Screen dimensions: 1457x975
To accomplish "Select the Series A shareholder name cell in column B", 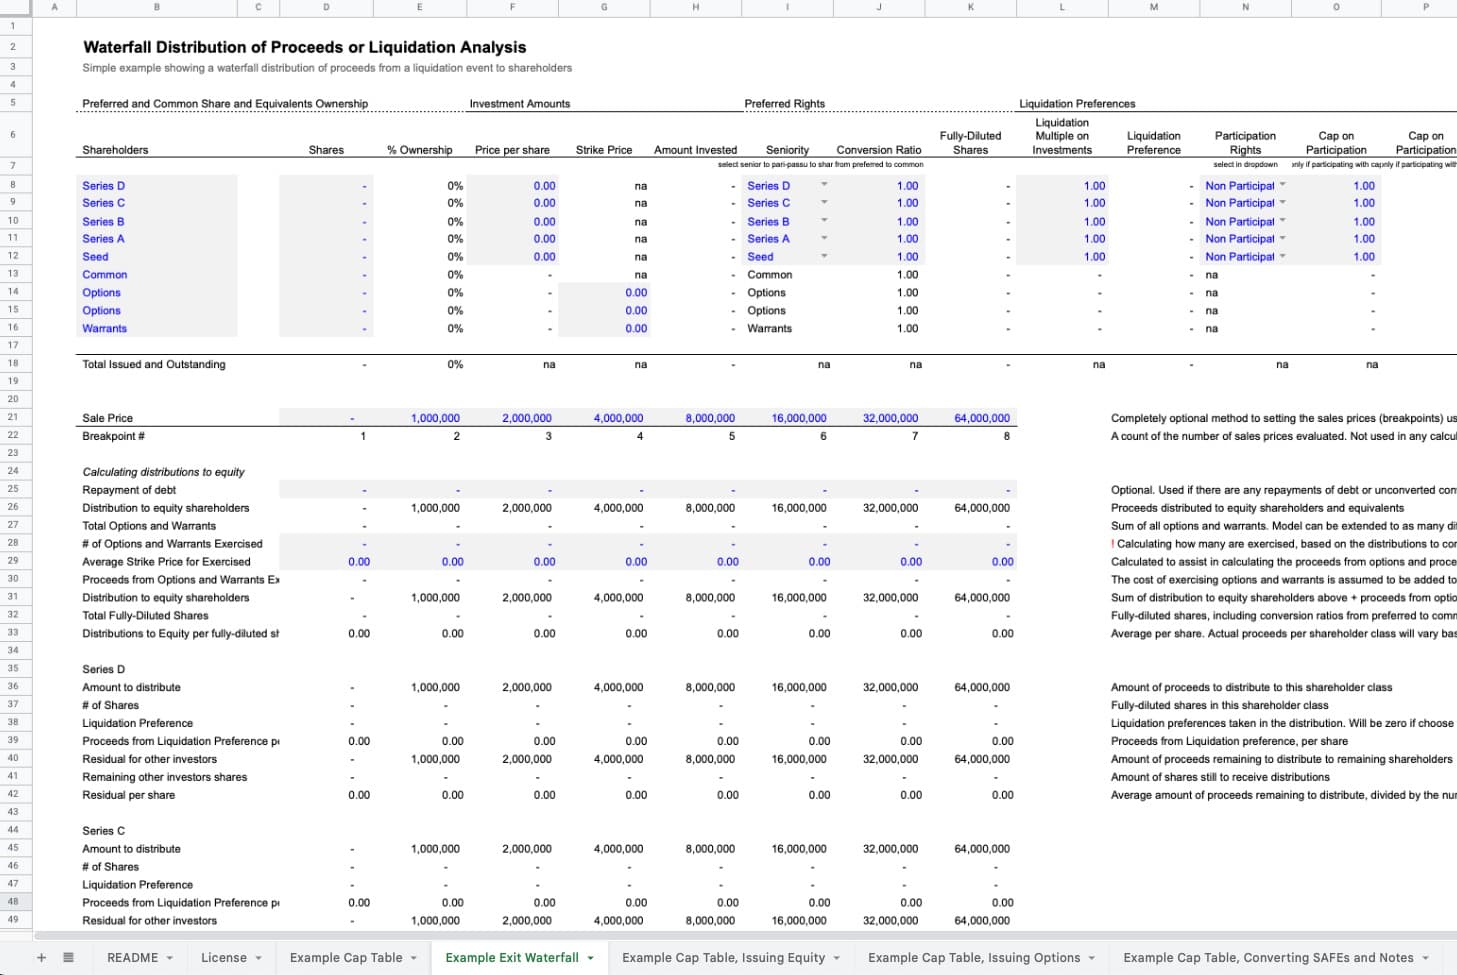I will point(157,239).
